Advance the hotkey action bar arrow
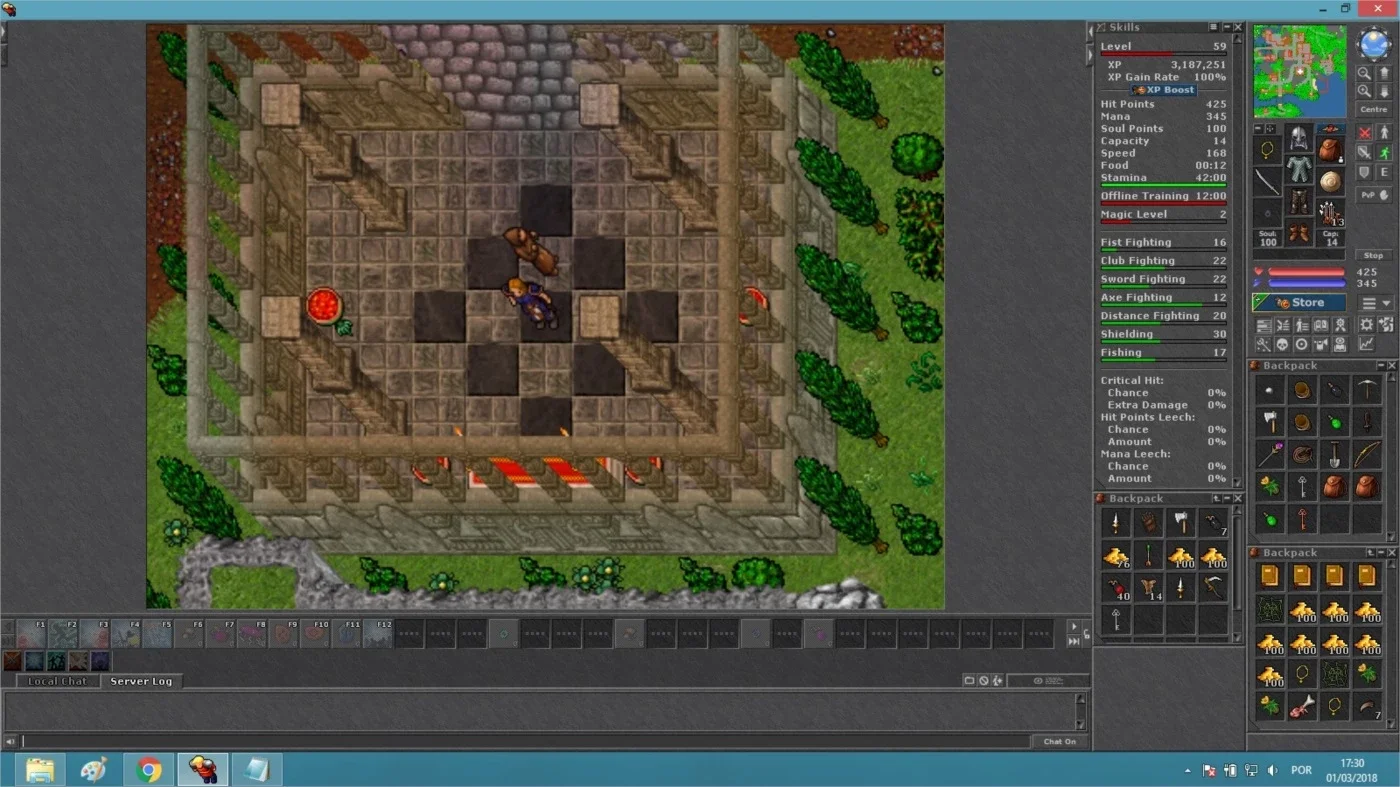Viewport: 1400px width, 787px height. [x=1074, y=627]
